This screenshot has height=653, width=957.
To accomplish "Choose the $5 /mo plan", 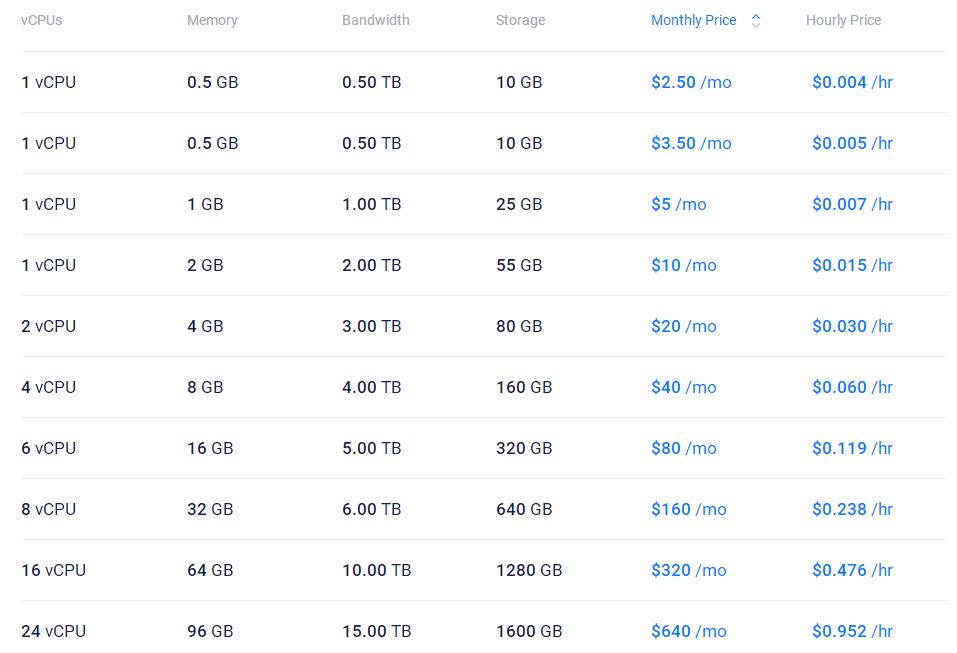I will (678, 205).
